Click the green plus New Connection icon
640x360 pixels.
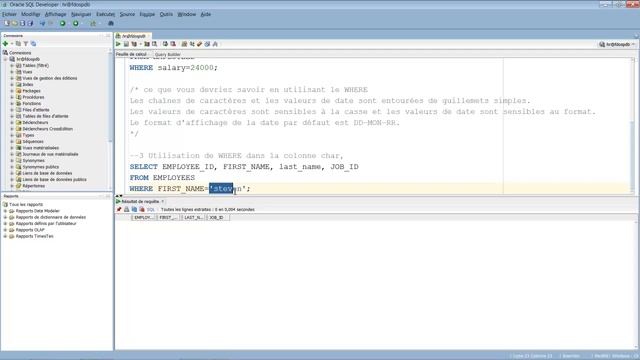[x=6, y=44]
